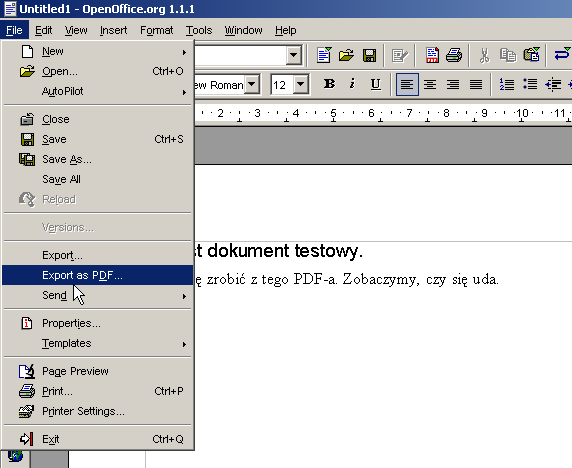Set paragraph alignment to right
Screen dimensions: 572x468
(x=453, y=85)
